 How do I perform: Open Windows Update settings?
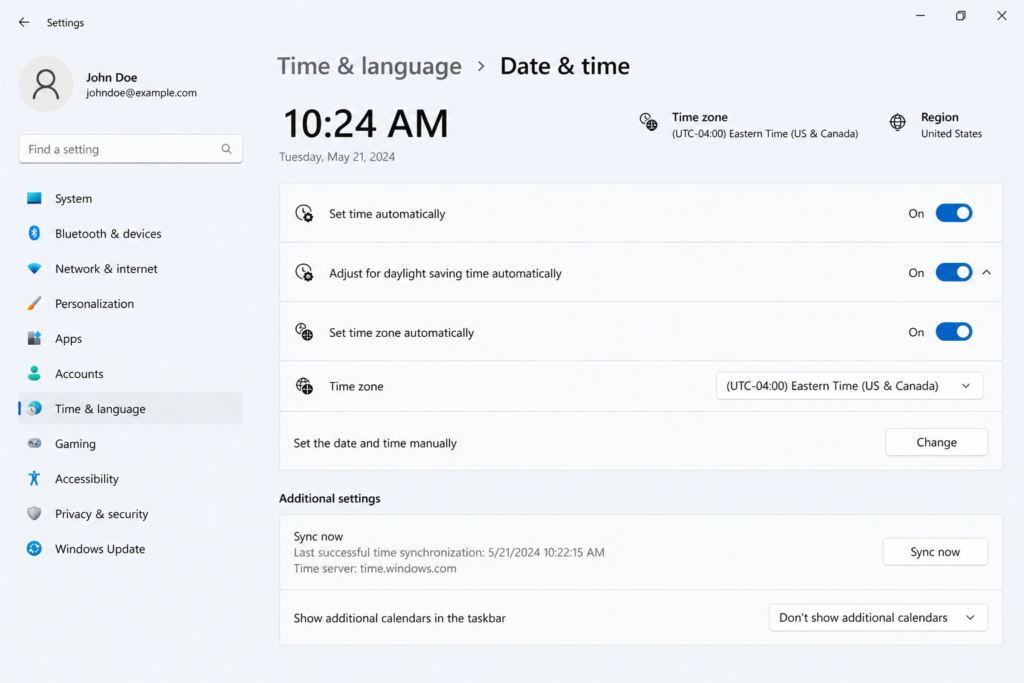[131, 548]
